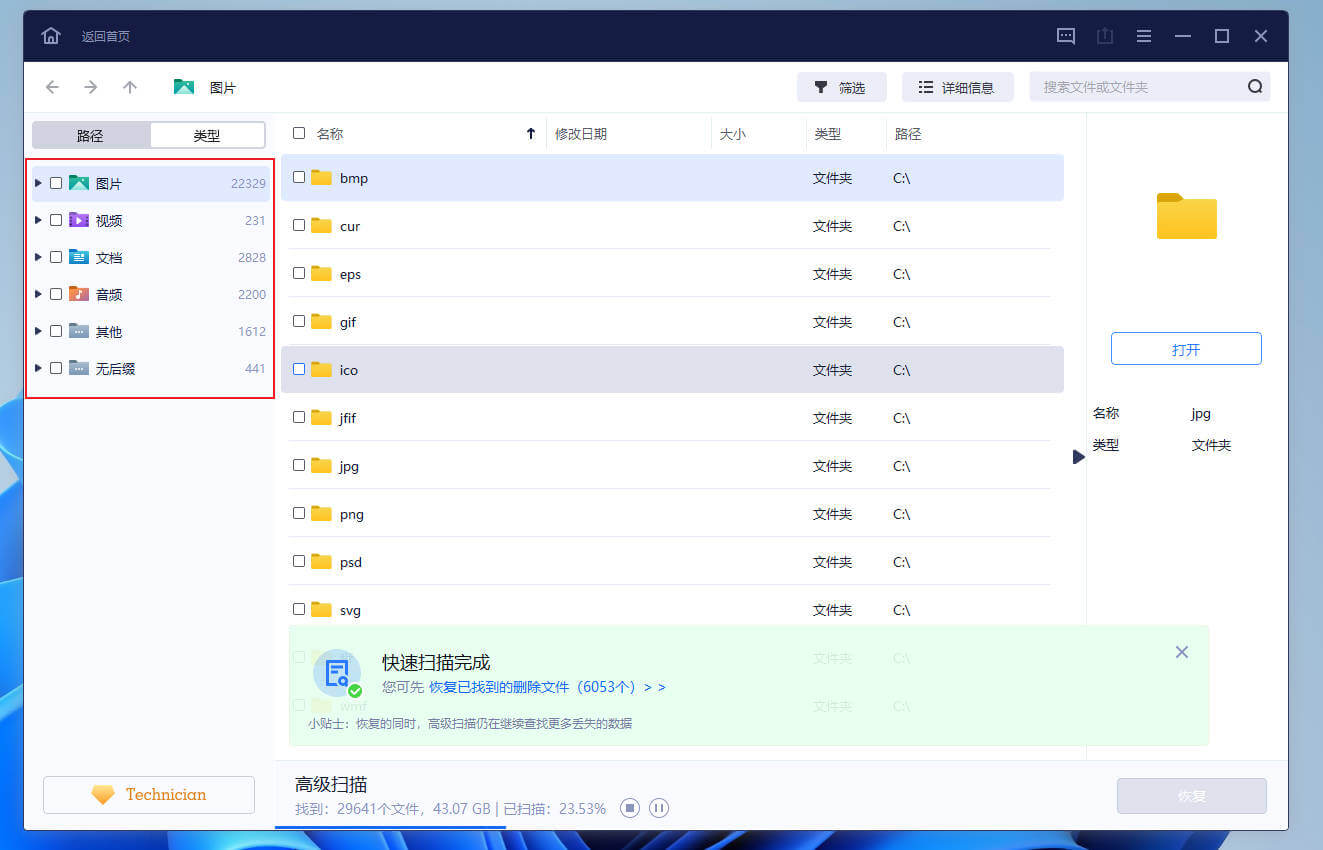Screen dimensions: 1323x850
Task: Click the Home icon in the title bar
Action: 50,35
